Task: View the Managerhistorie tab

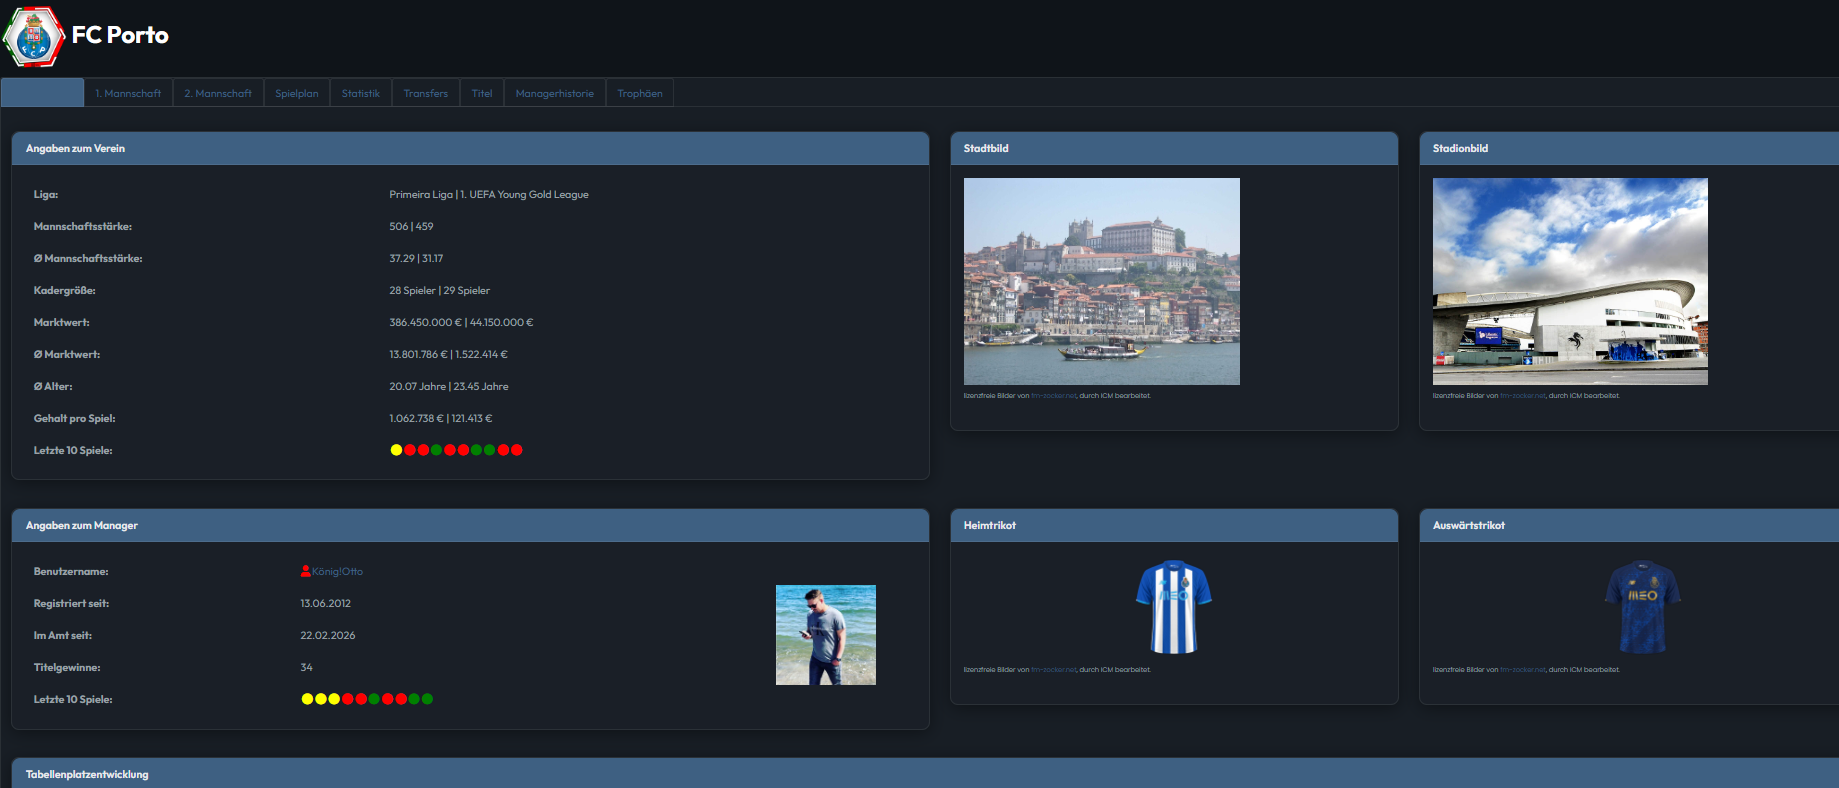Action: 554,93
